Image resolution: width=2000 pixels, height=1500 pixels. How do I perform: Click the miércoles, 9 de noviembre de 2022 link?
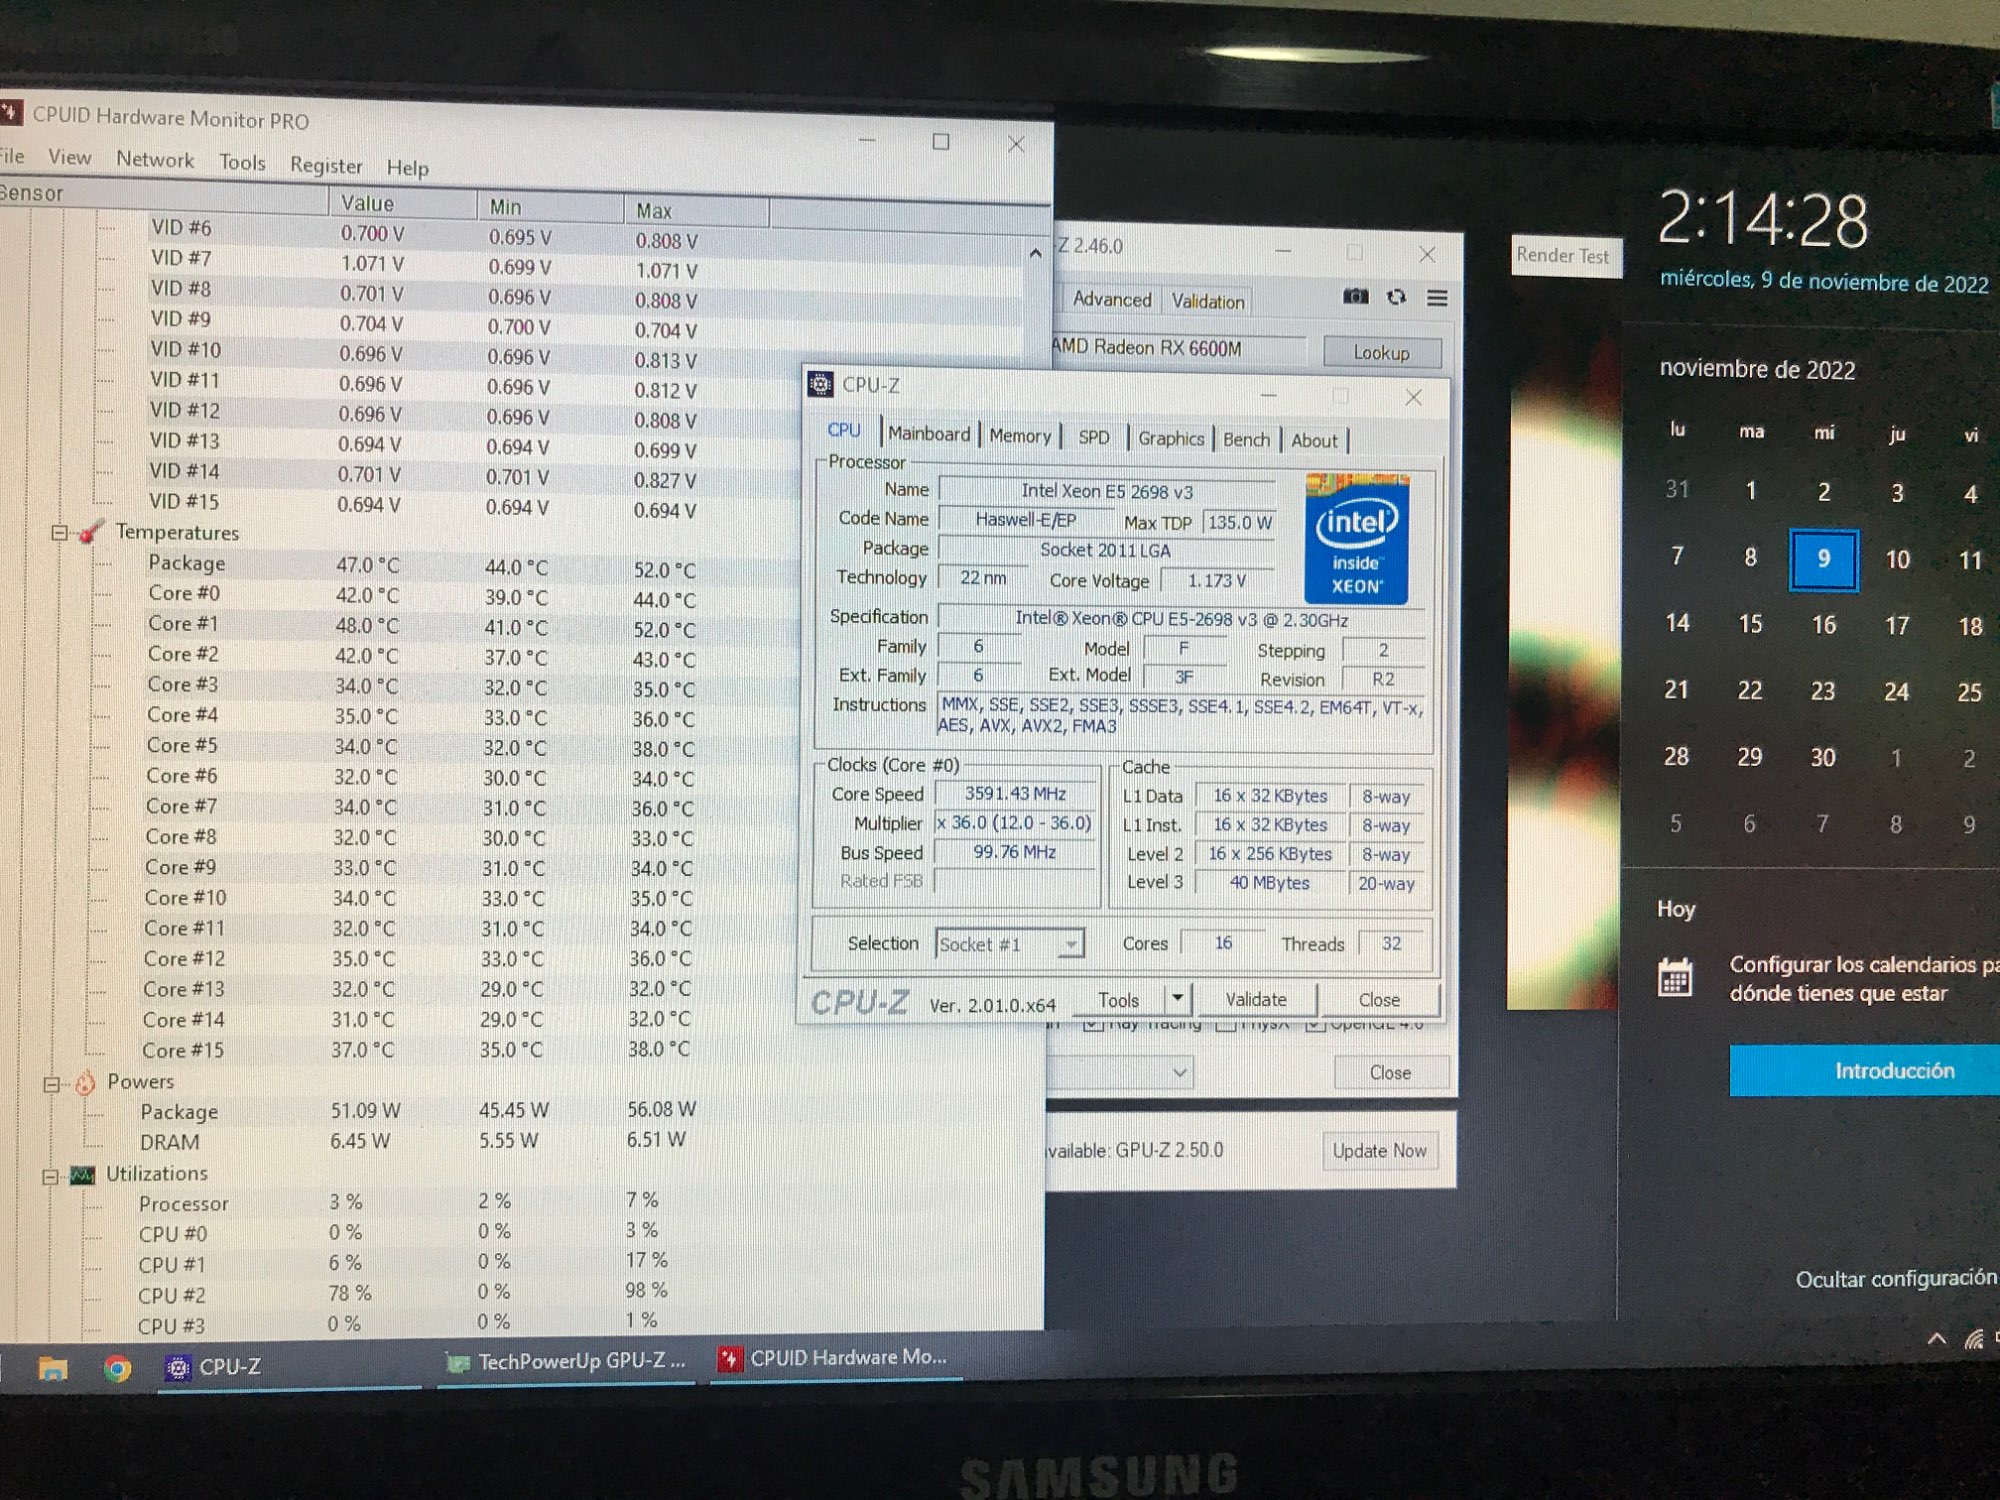click(1824, 281)
